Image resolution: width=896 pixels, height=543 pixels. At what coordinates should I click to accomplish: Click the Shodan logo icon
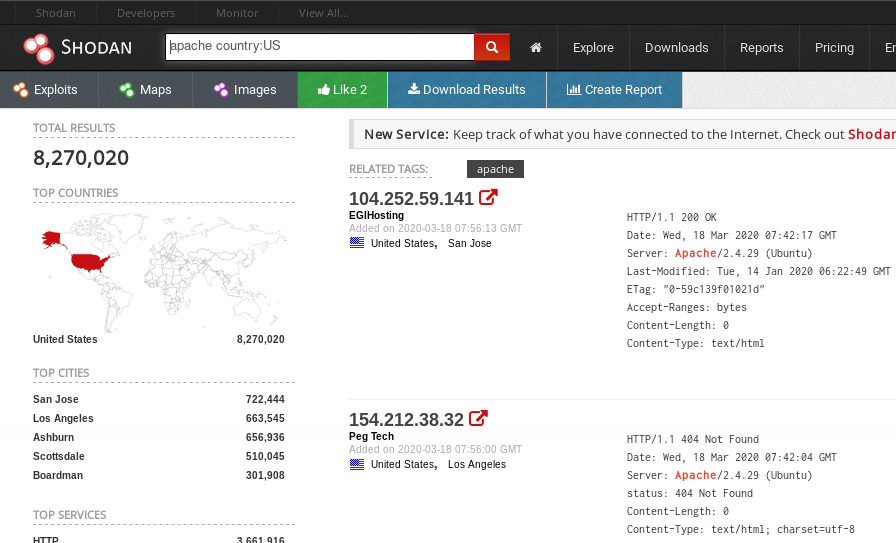click(x=38, y=48)
